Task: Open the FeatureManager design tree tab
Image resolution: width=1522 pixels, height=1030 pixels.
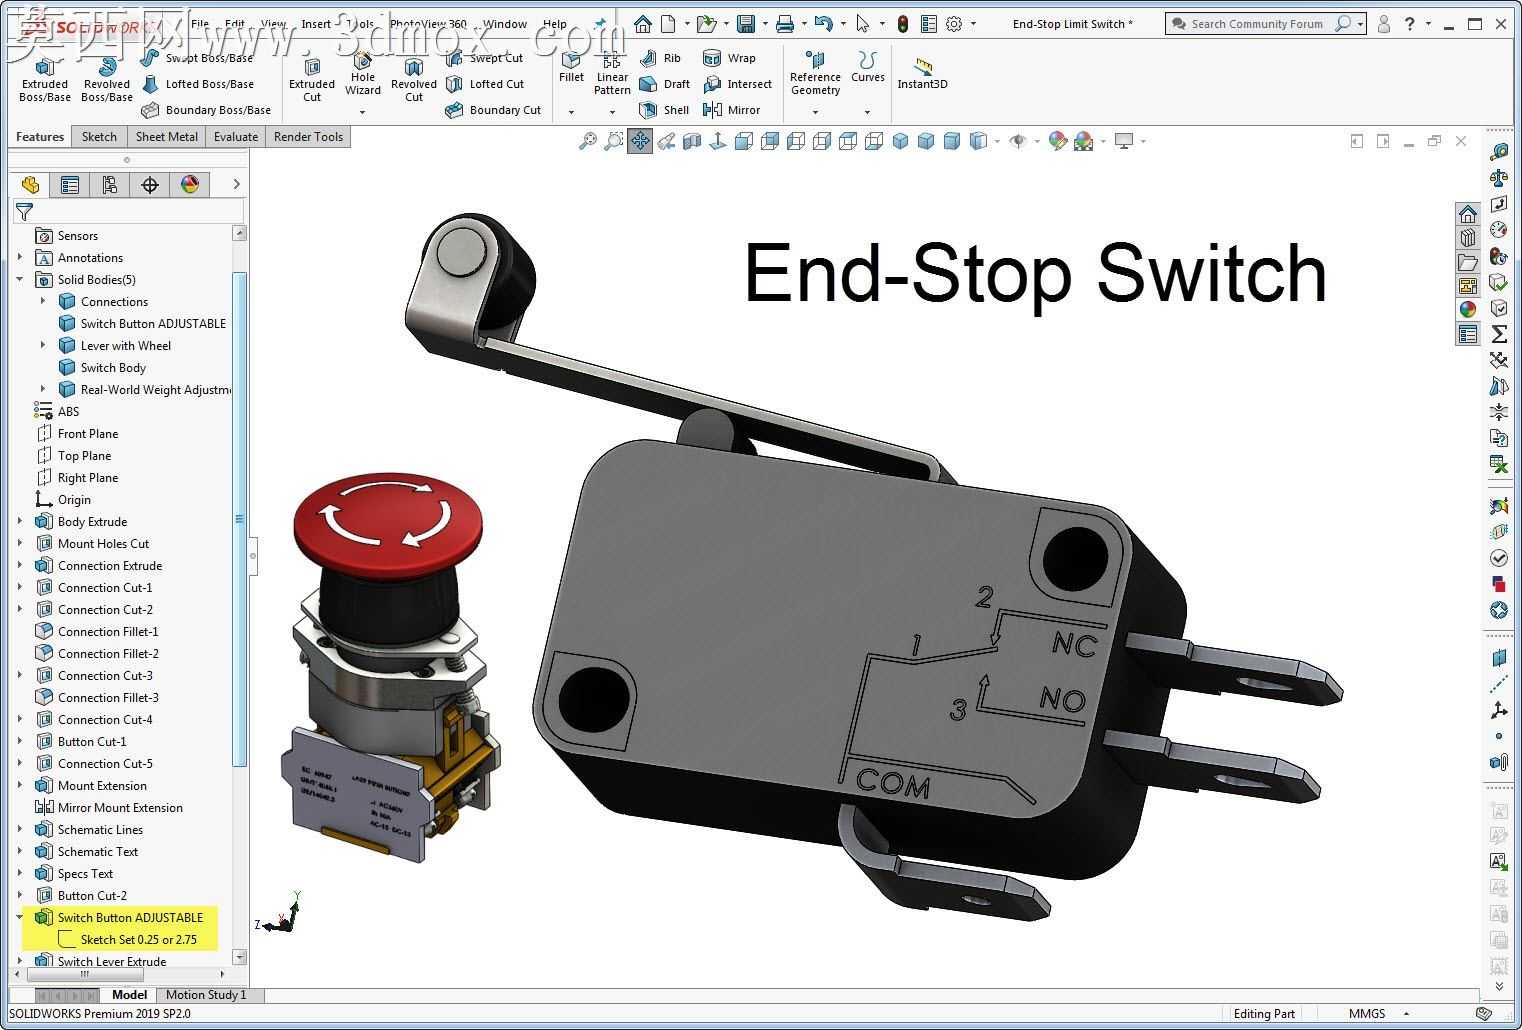Action: [30, 185]
